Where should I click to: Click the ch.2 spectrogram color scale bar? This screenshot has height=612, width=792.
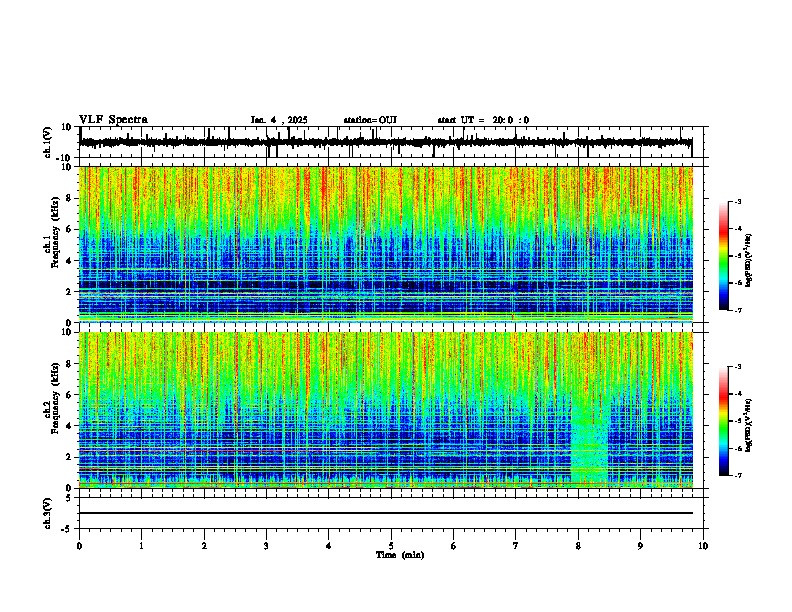click(x=724, y=421)
